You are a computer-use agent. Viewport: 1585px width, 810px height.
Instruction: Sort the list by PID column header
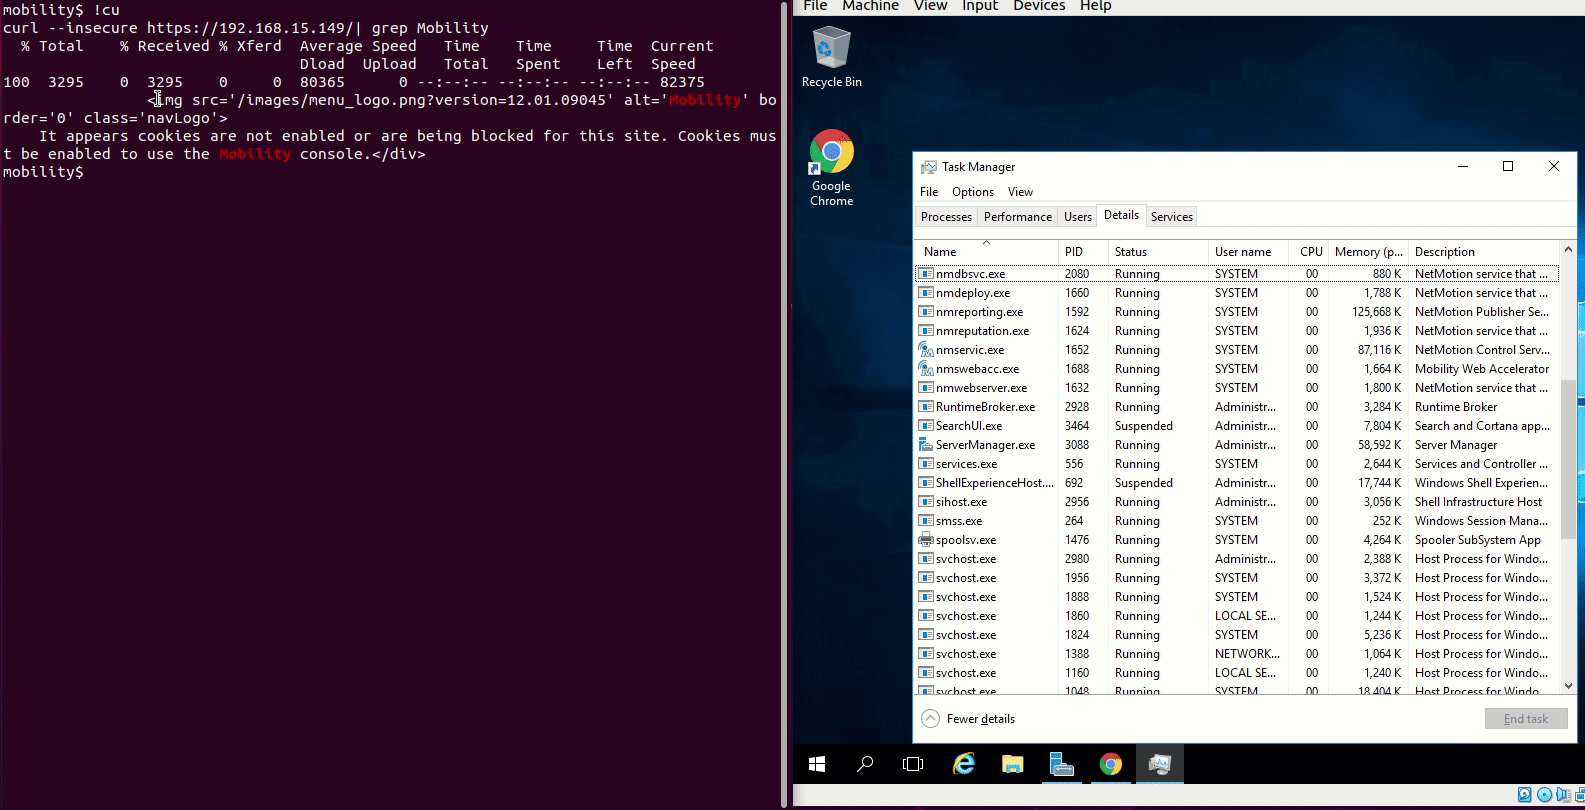(x=1074, y=252)
